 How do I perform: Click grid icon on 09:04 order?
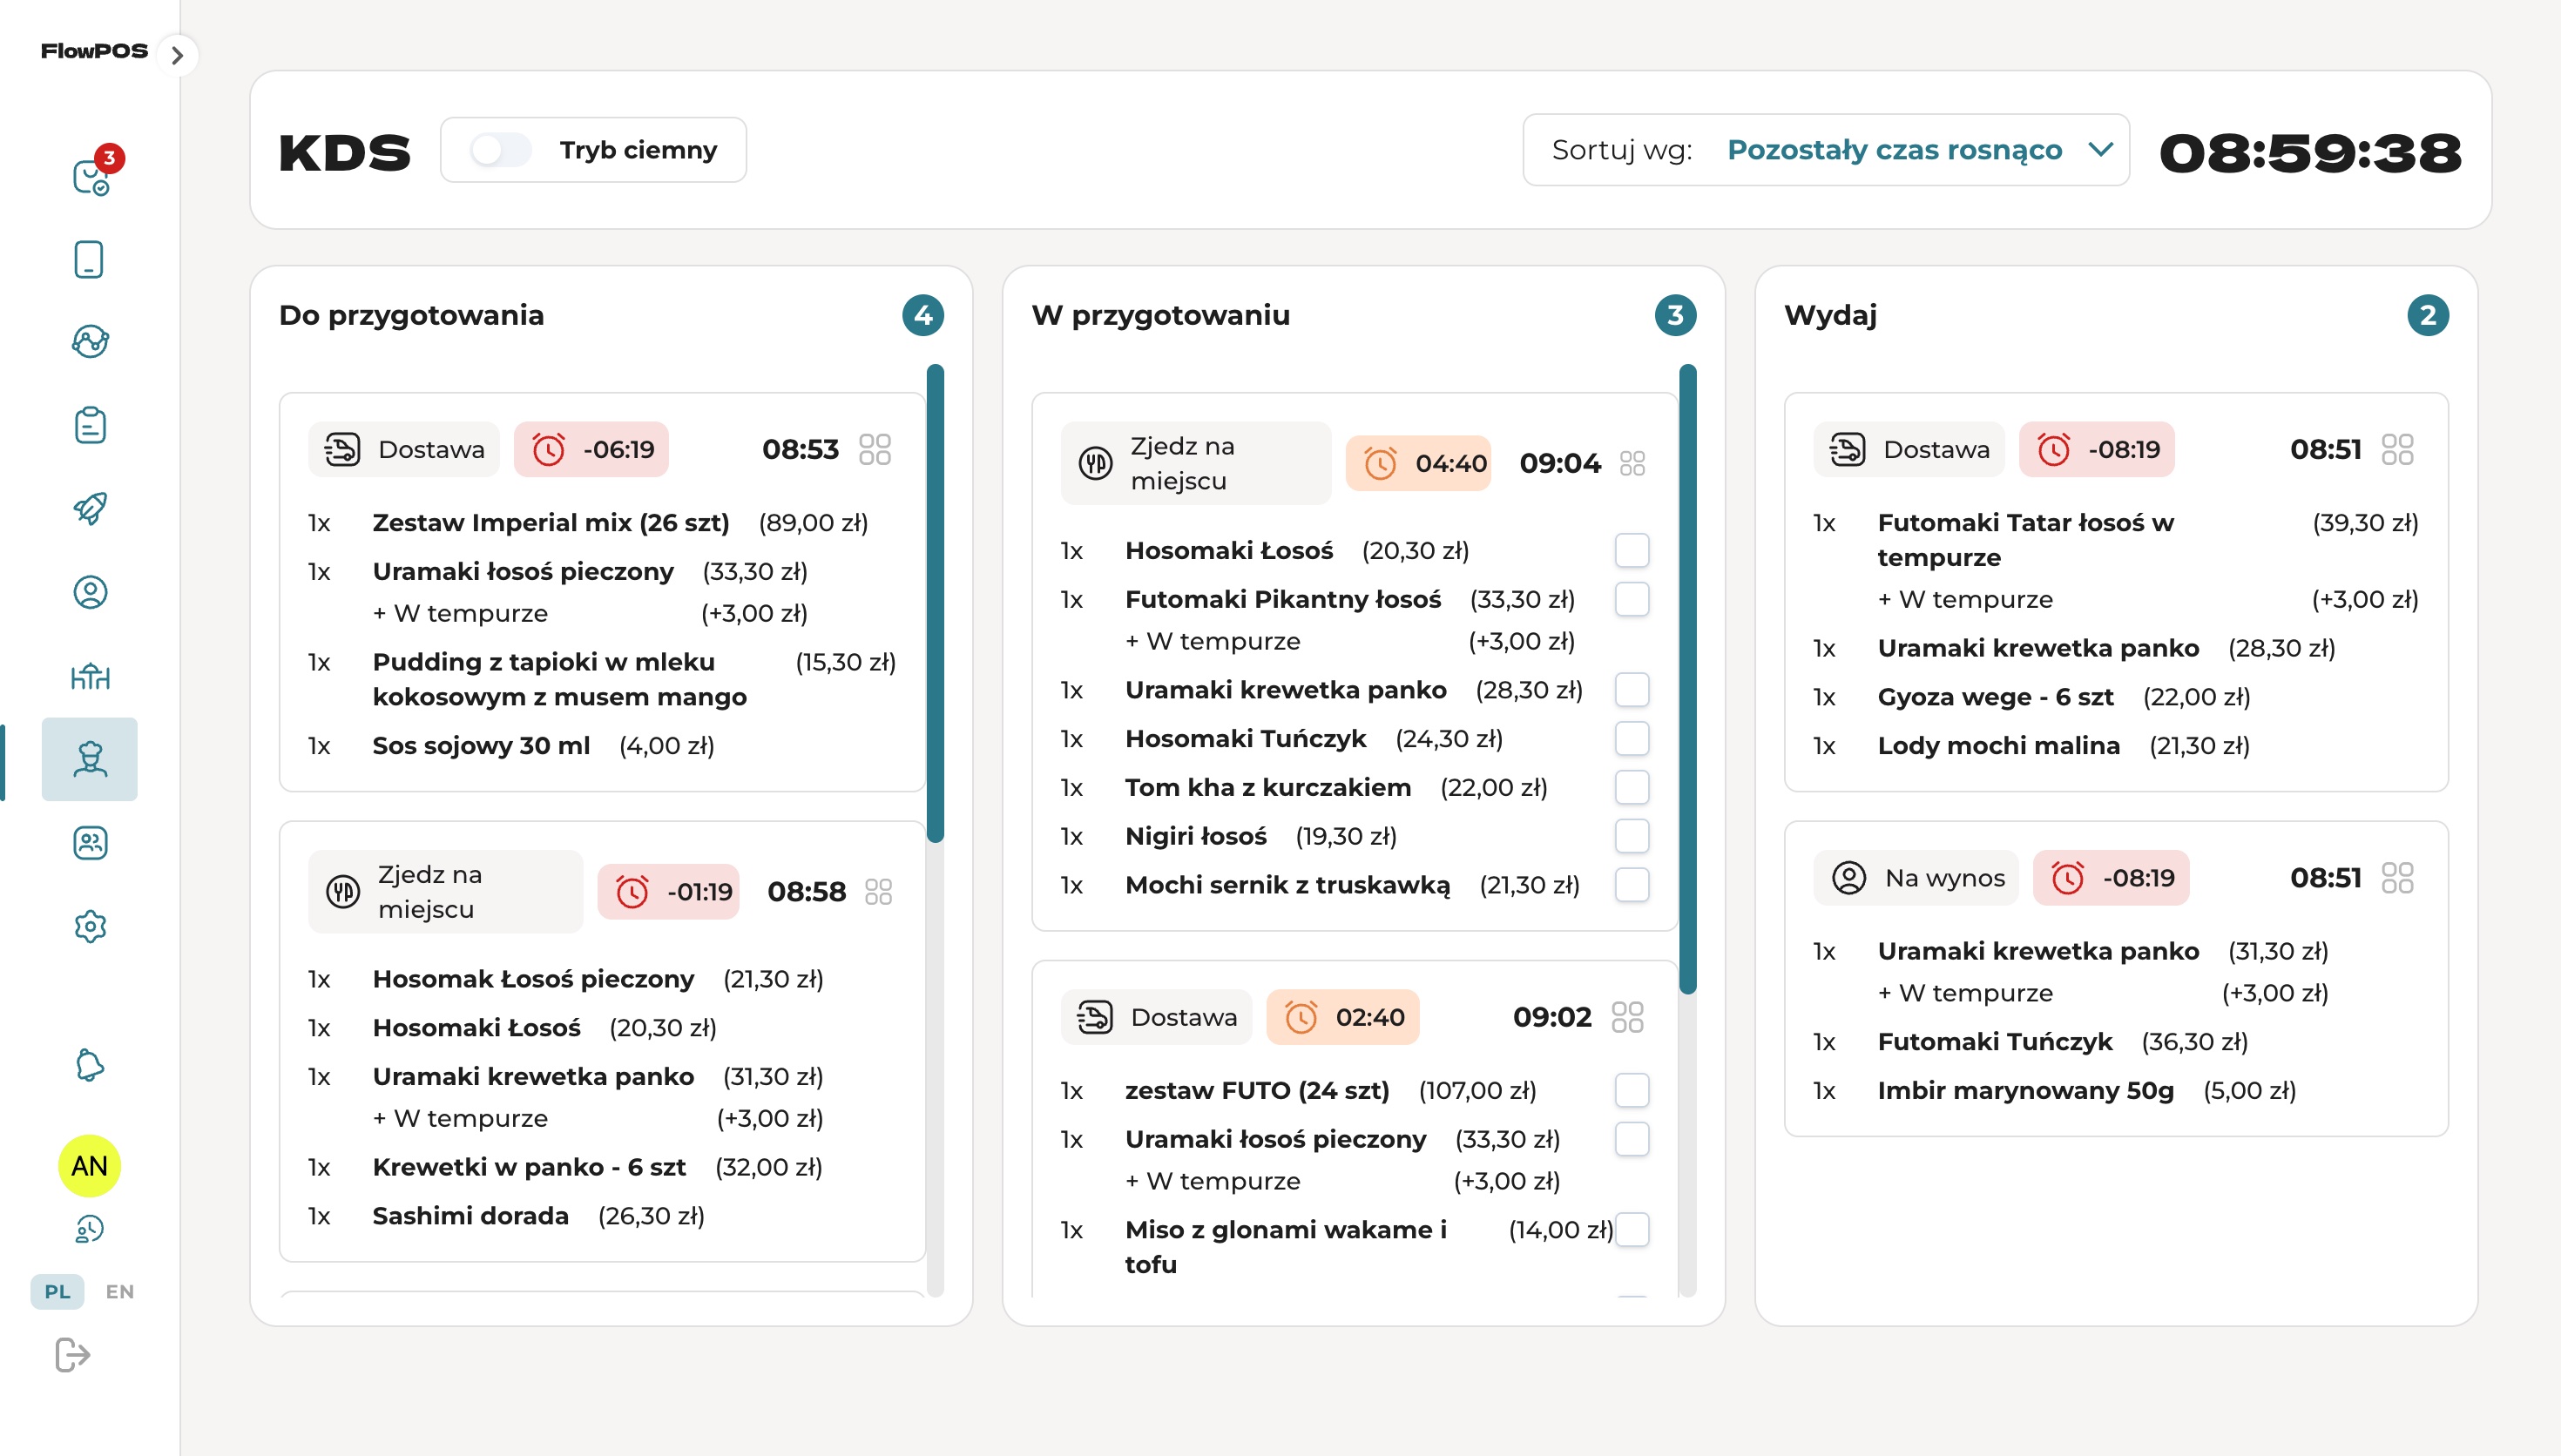[1632, 463]
